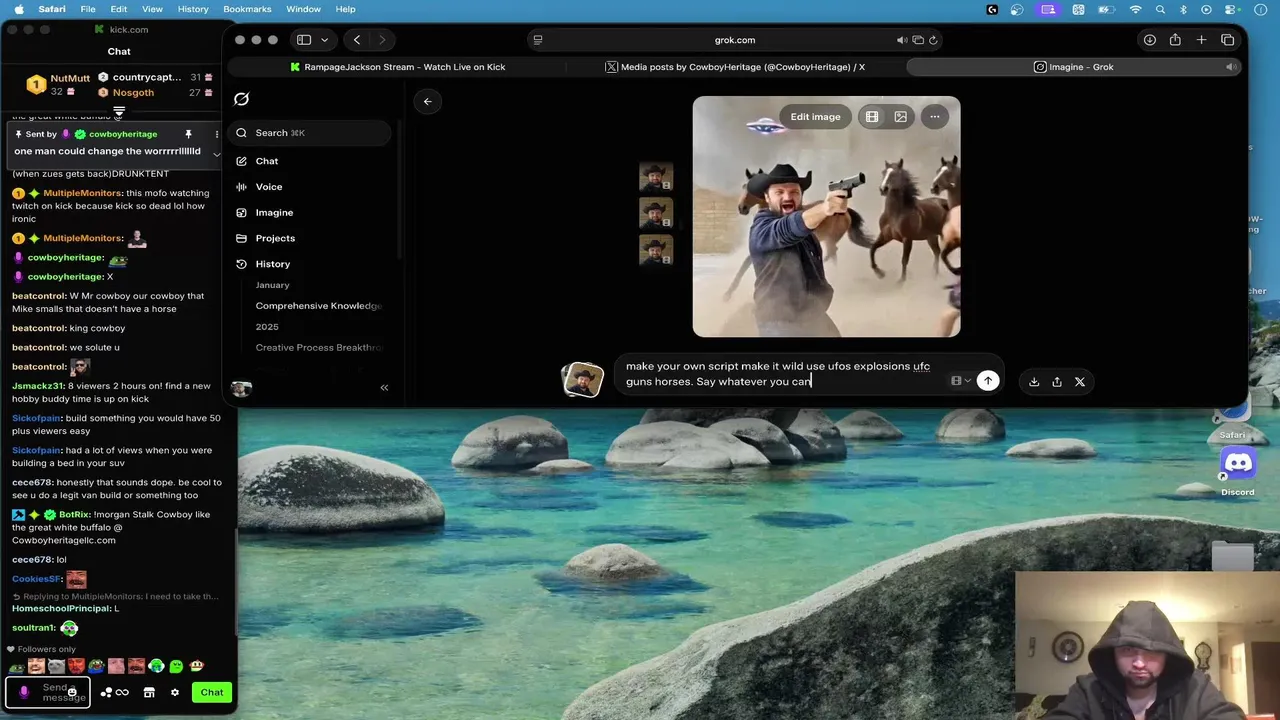The height and width of the screenshot is (720, 1280).
Task: Click the infinity icon in the Kick chat bar
Action: point(122,692)
